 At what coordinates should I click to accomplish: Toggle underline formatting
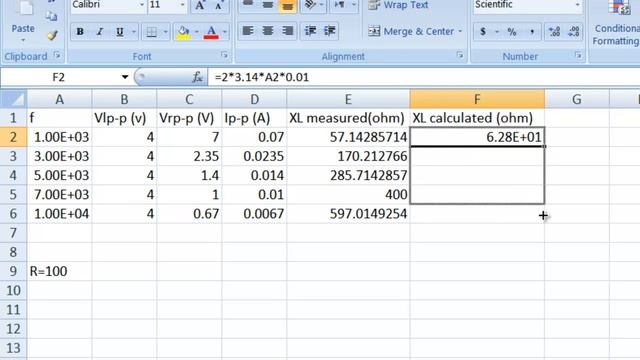[120, 31]
